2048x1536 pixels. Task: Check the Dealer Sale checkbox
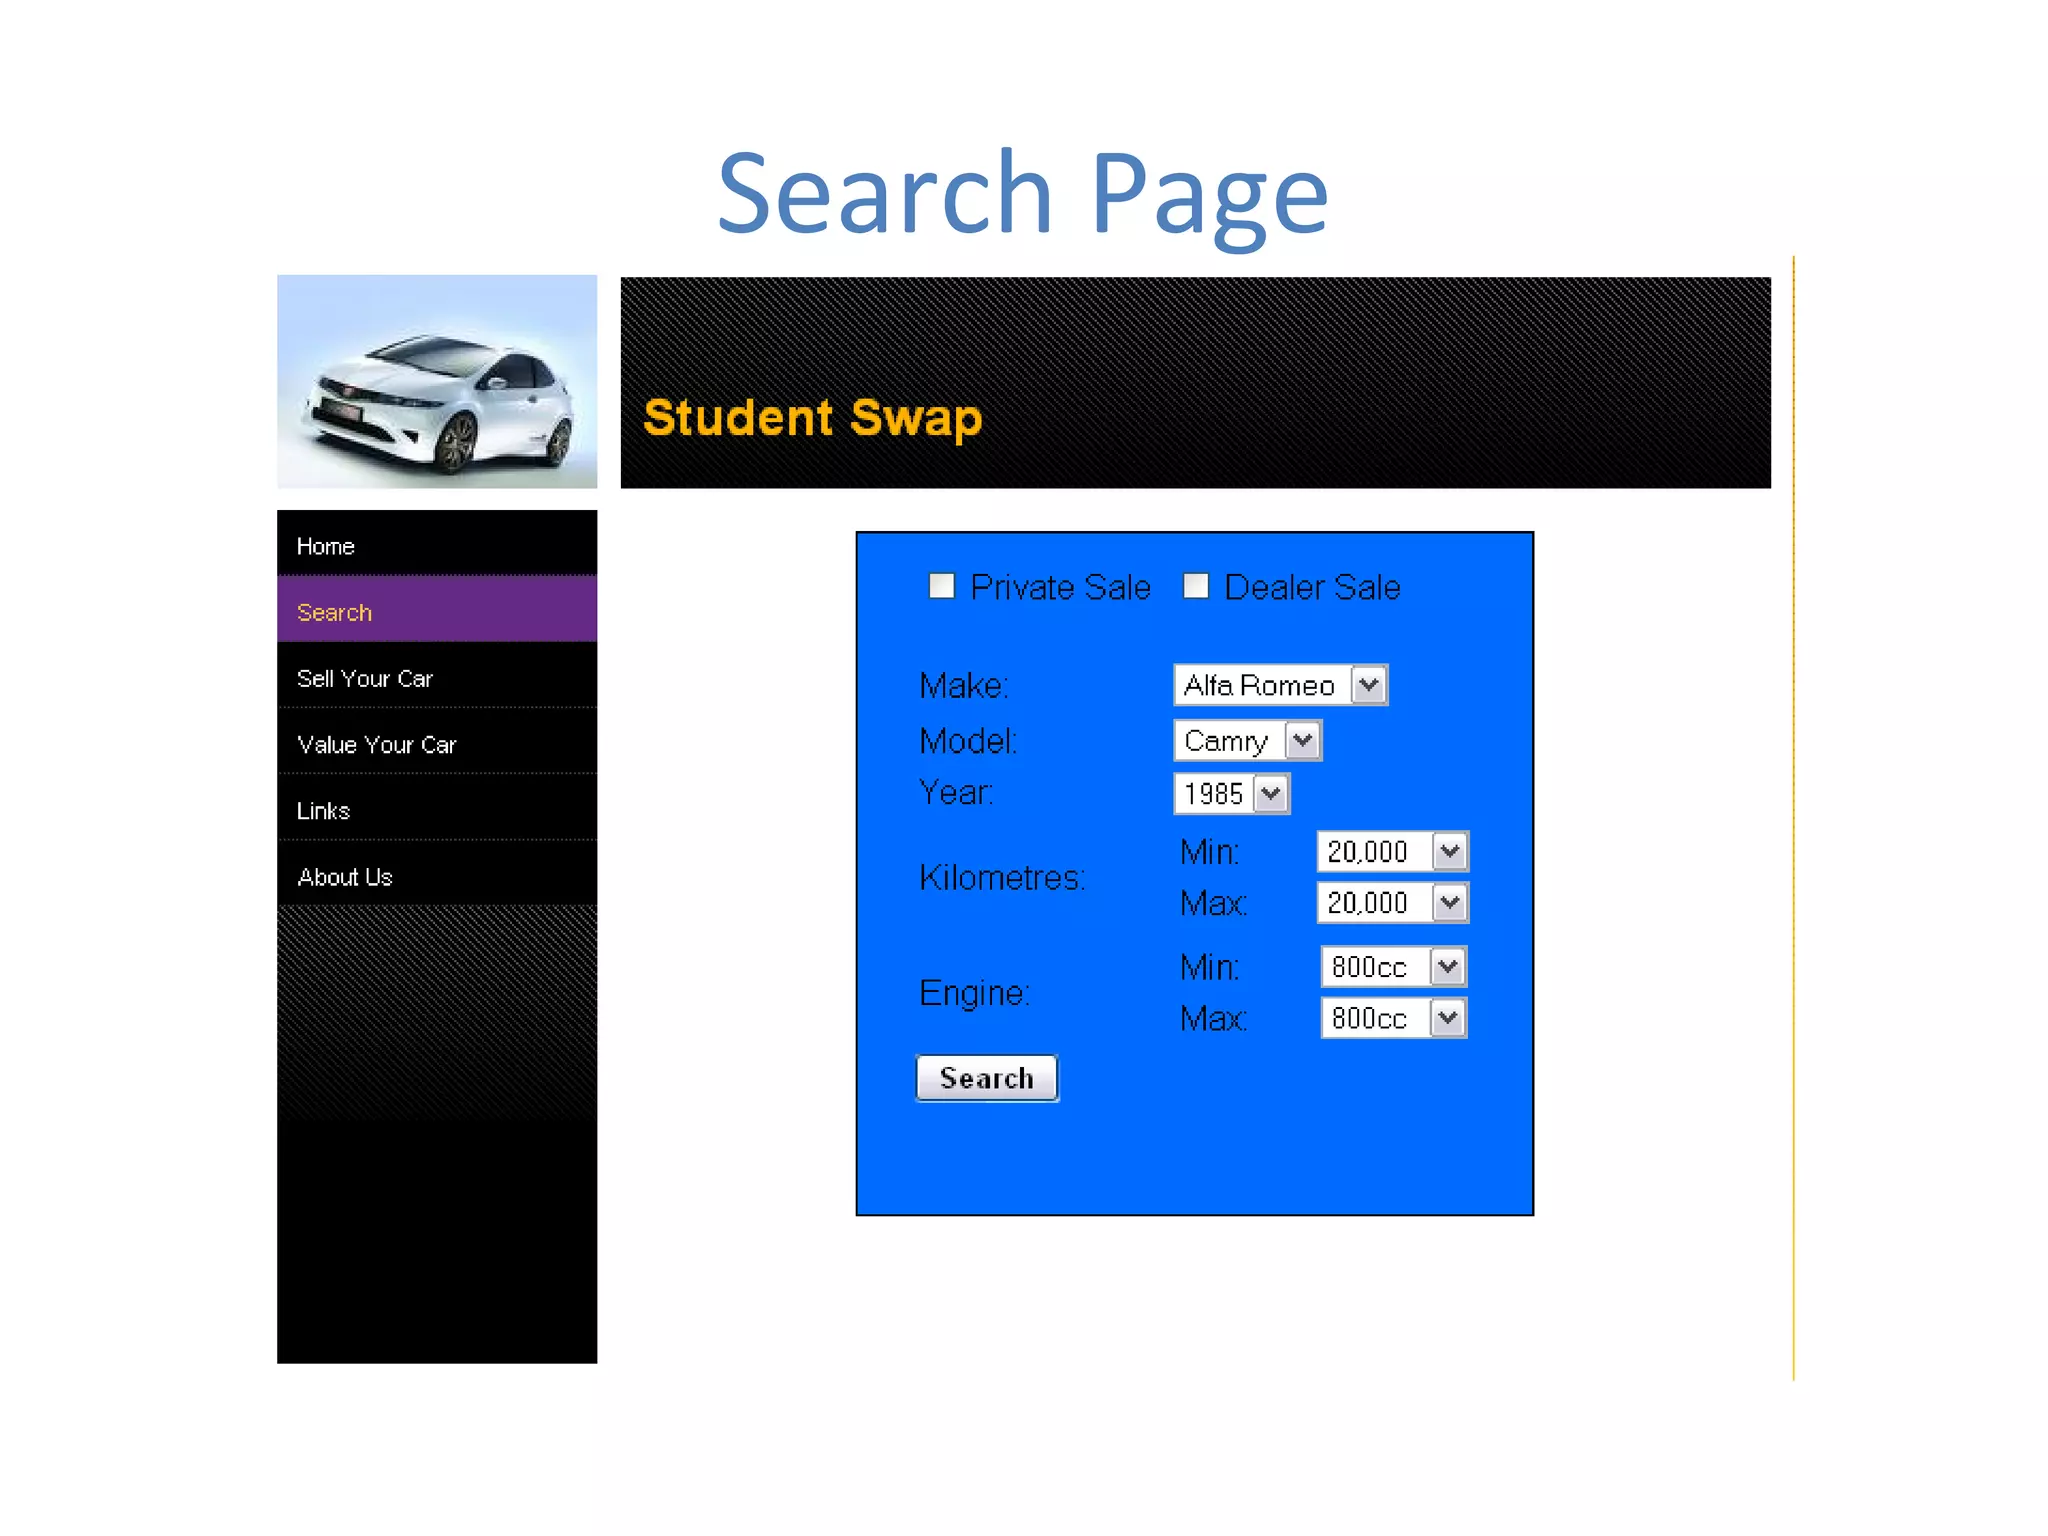point(1196,586)
